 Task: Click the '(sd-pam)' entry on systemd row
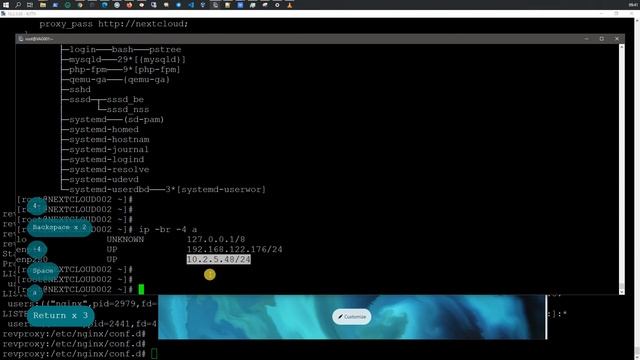click(x=144, y=120)
